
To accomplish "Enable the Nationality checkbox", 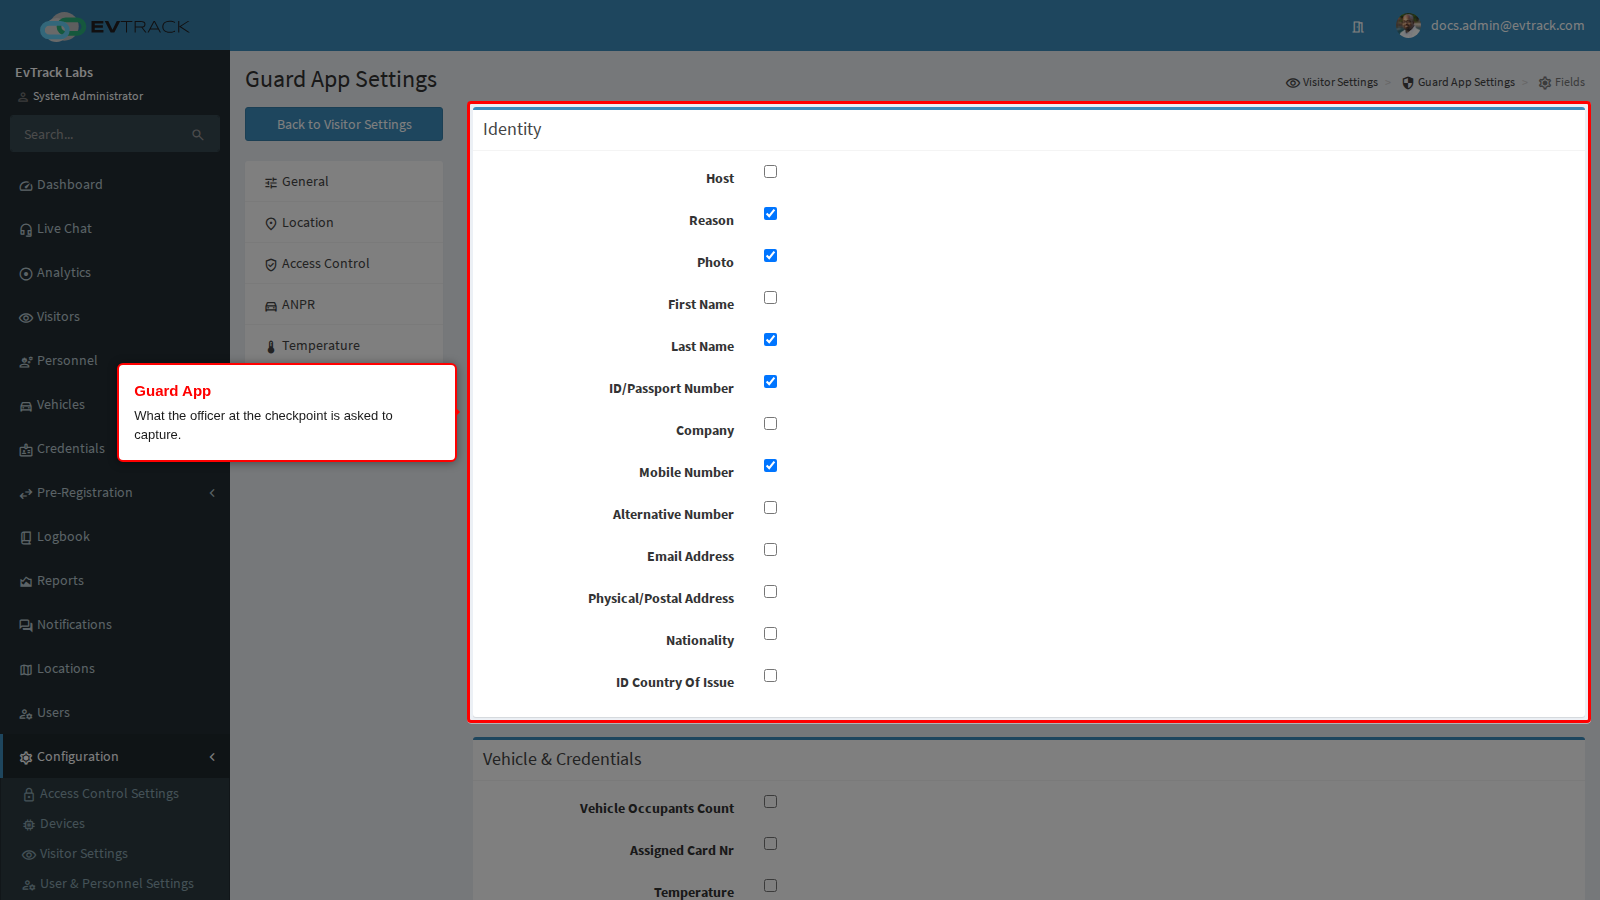I will click(x=770, y=634).
